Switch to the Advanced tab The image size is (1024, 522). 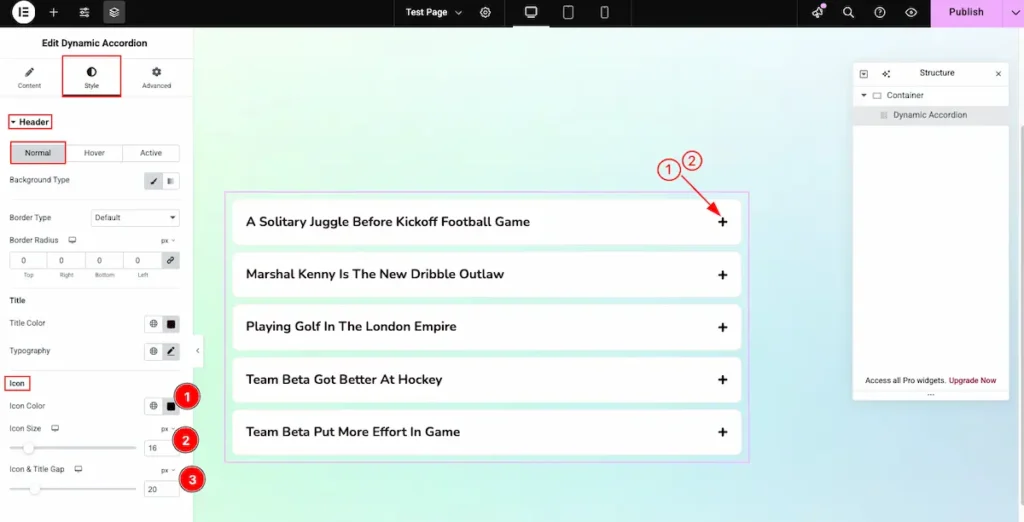[156, 77]
